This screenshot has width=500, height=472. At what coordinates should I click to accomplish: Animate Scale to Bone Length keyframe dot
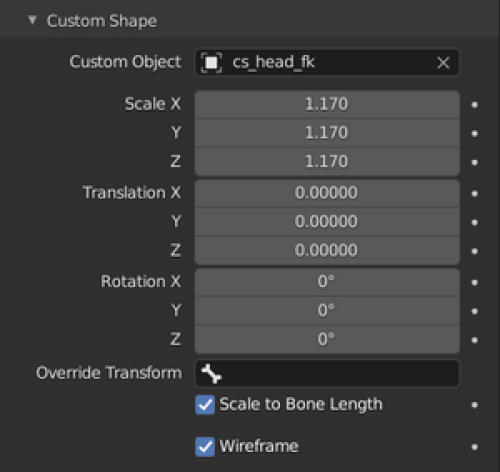coord(474,405)
